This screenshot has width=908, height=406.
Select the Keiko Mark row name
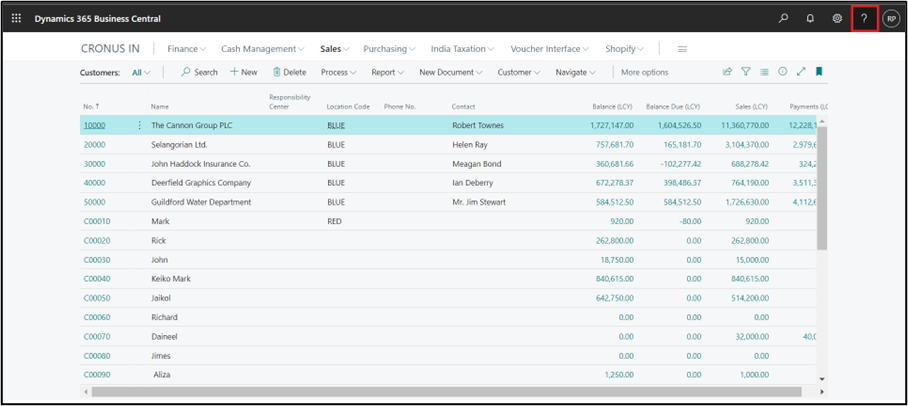[x=171, y=279]
